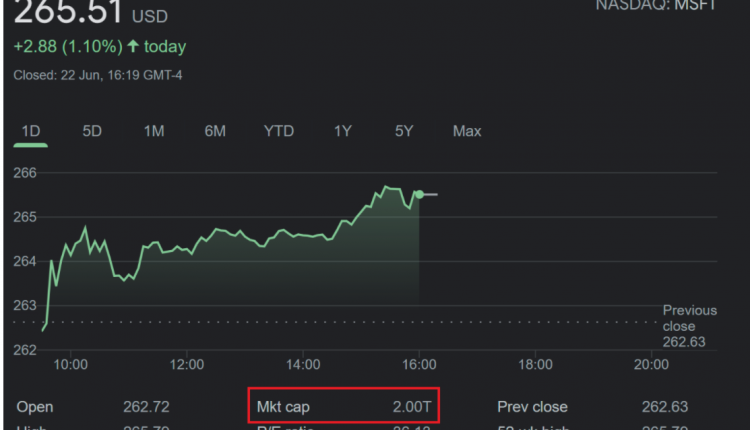Click the green end-point dot on the chart
Image resolution: width=750 pixels, height=430 pixels.
point(419,194)
